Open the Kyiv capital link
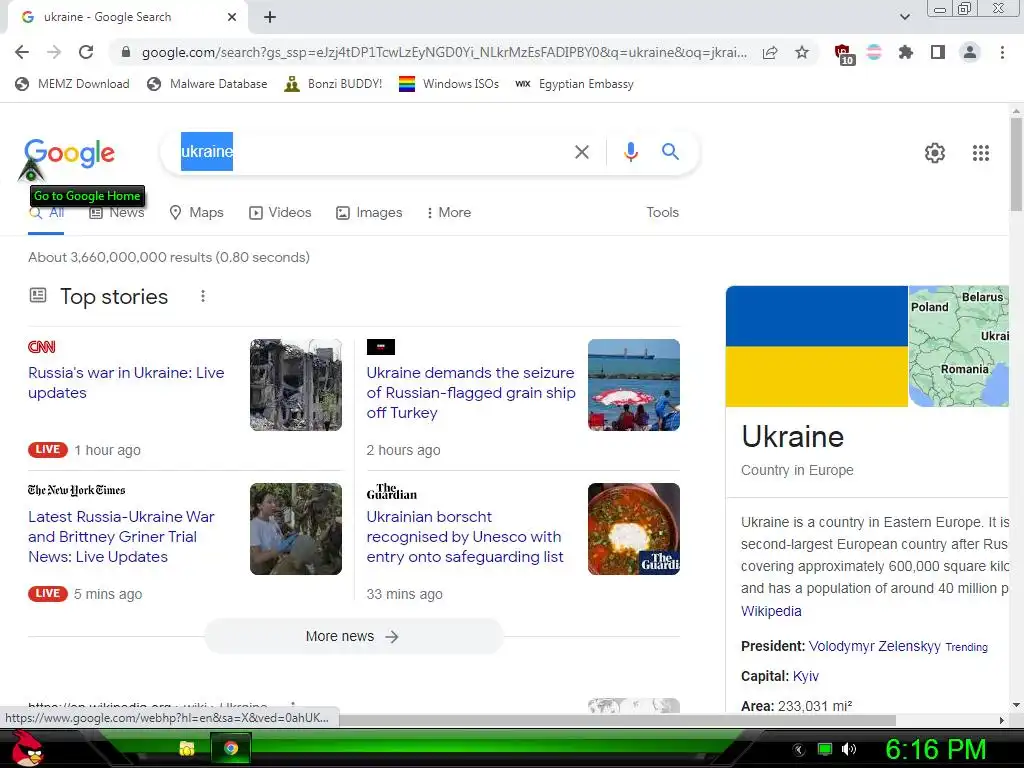 click(x=805, y=676)
